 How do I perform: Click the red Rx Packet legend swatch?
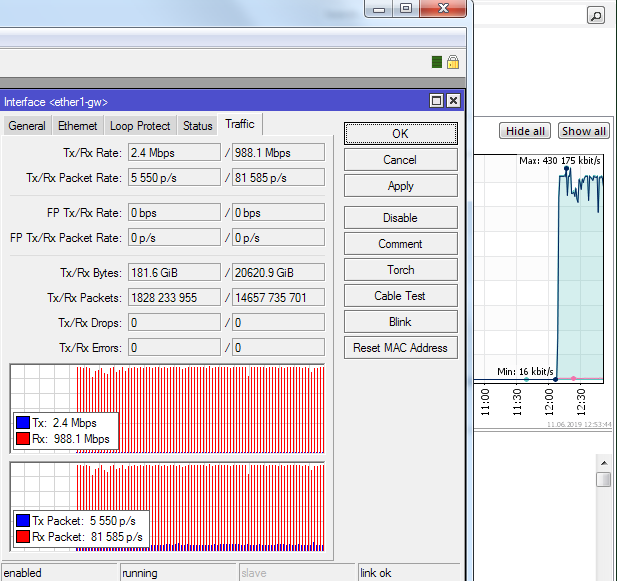(x=23, y=537)
